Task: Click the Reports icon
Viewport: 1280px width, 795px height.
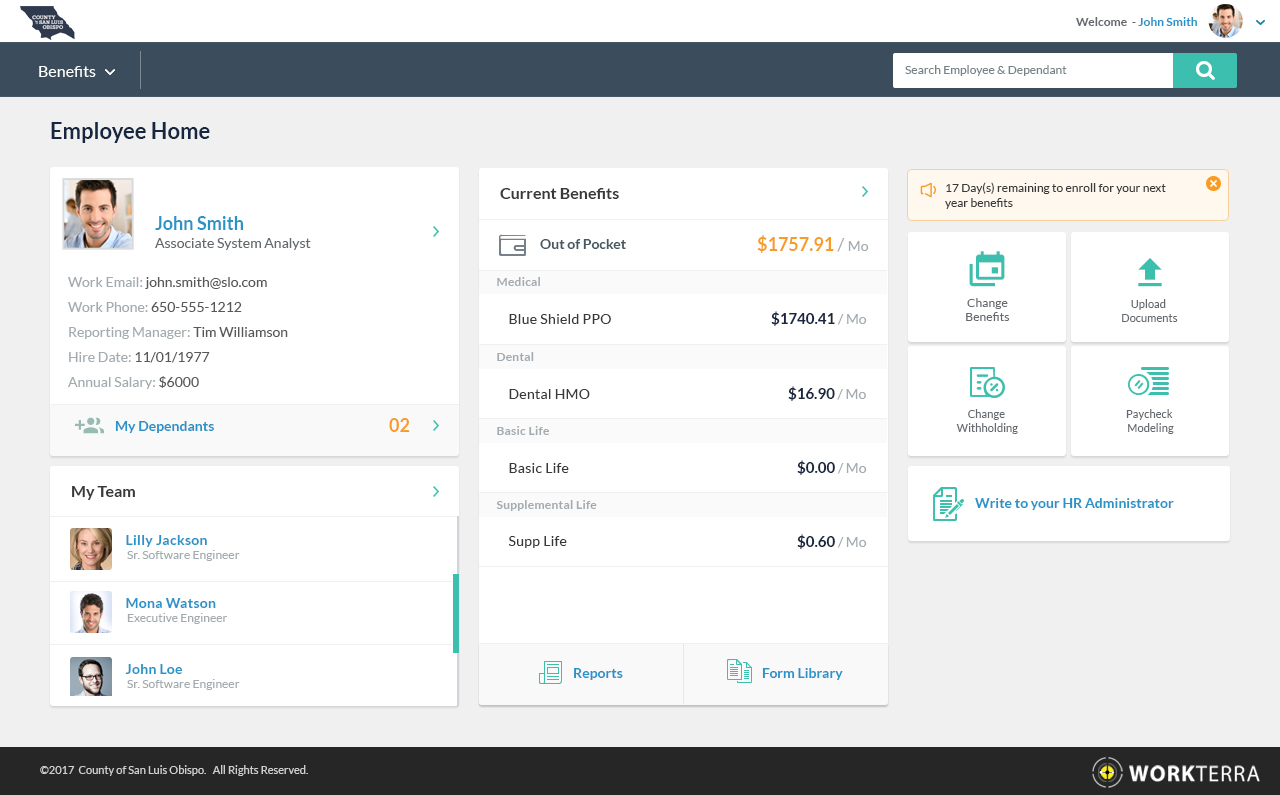Action: (550, 673)
